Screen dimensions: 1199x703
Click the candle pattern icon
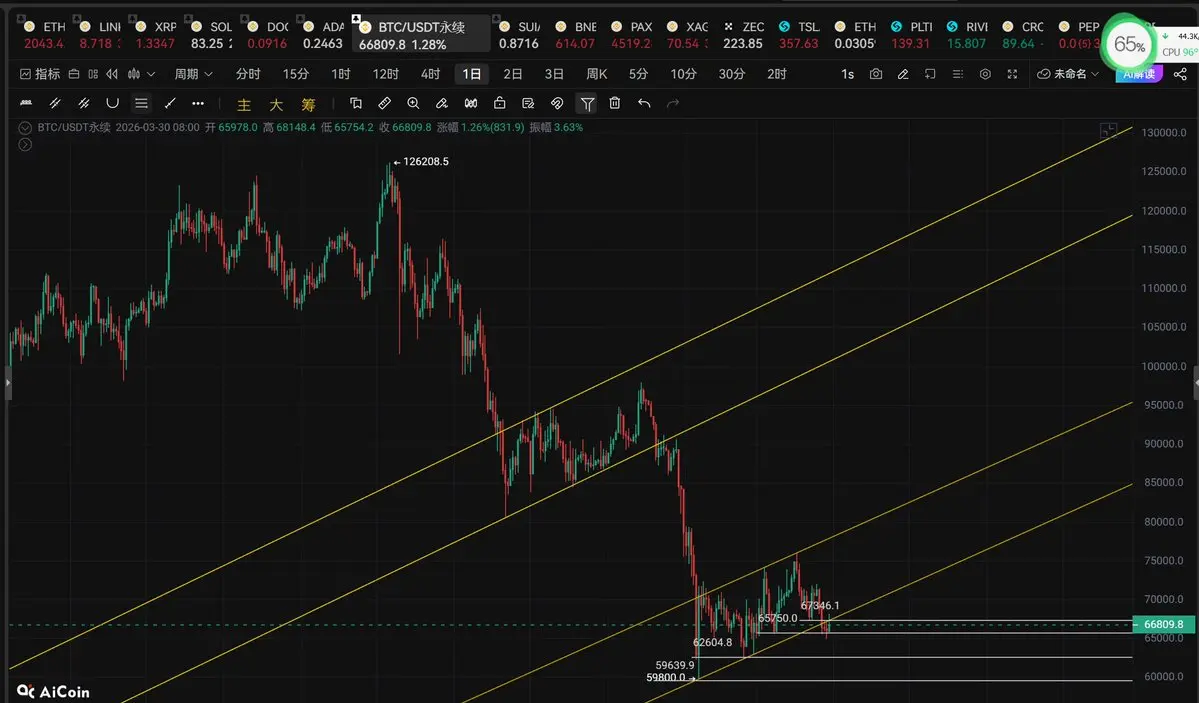(x=471, y=103)
